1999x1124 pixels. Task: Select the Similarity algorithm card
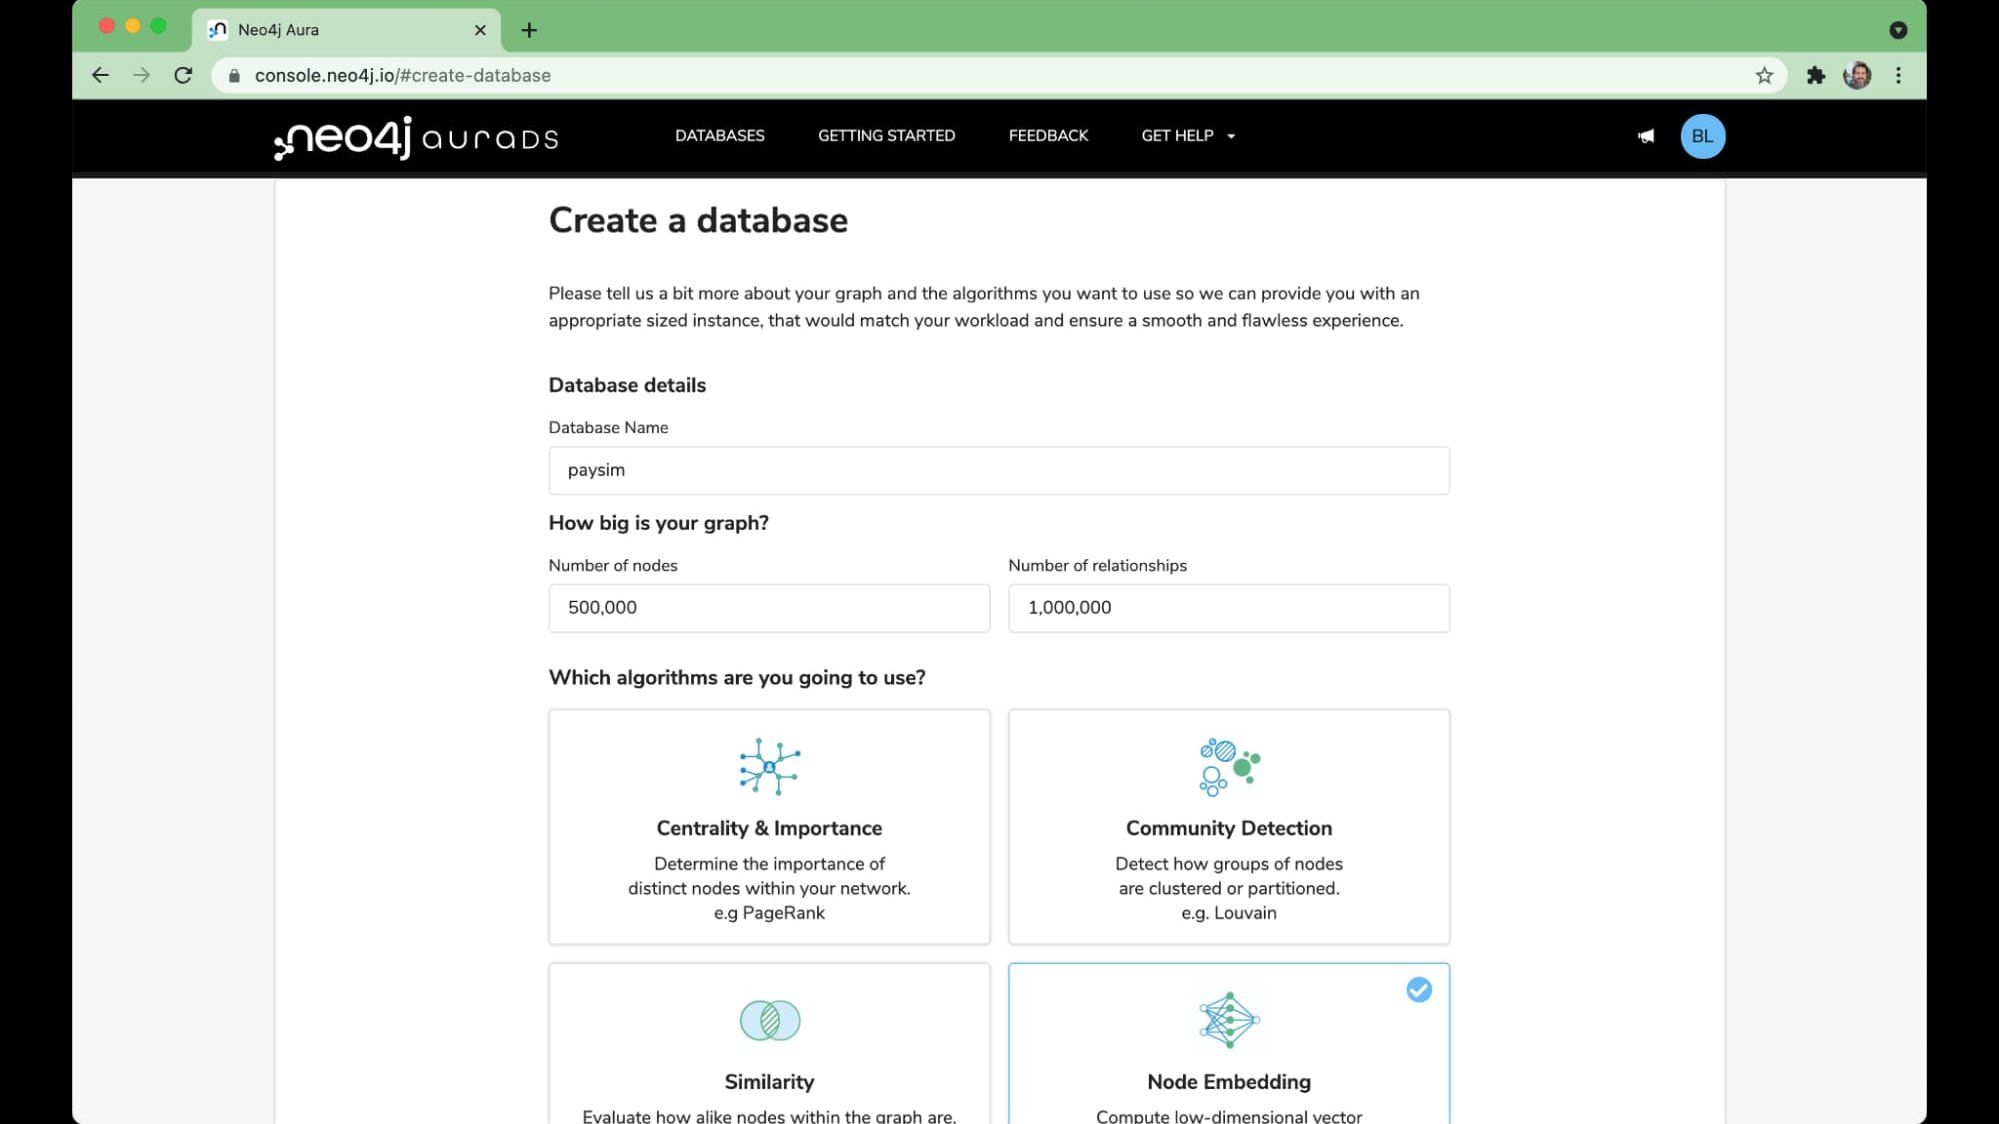pyautogui.click(x=769, y=1043)
